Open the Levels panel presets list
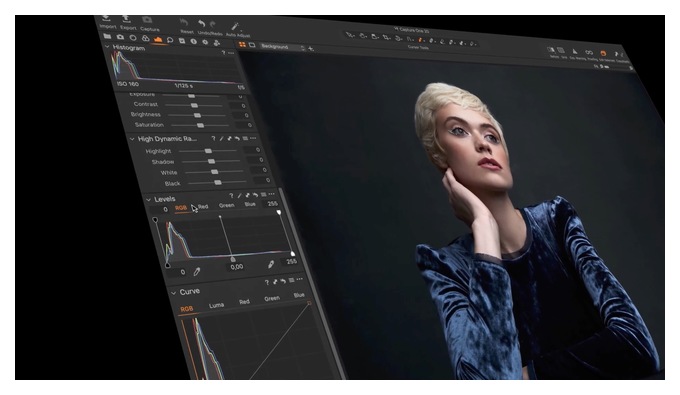Viewport: 680px width, 395px height. [x=264, y=195]
